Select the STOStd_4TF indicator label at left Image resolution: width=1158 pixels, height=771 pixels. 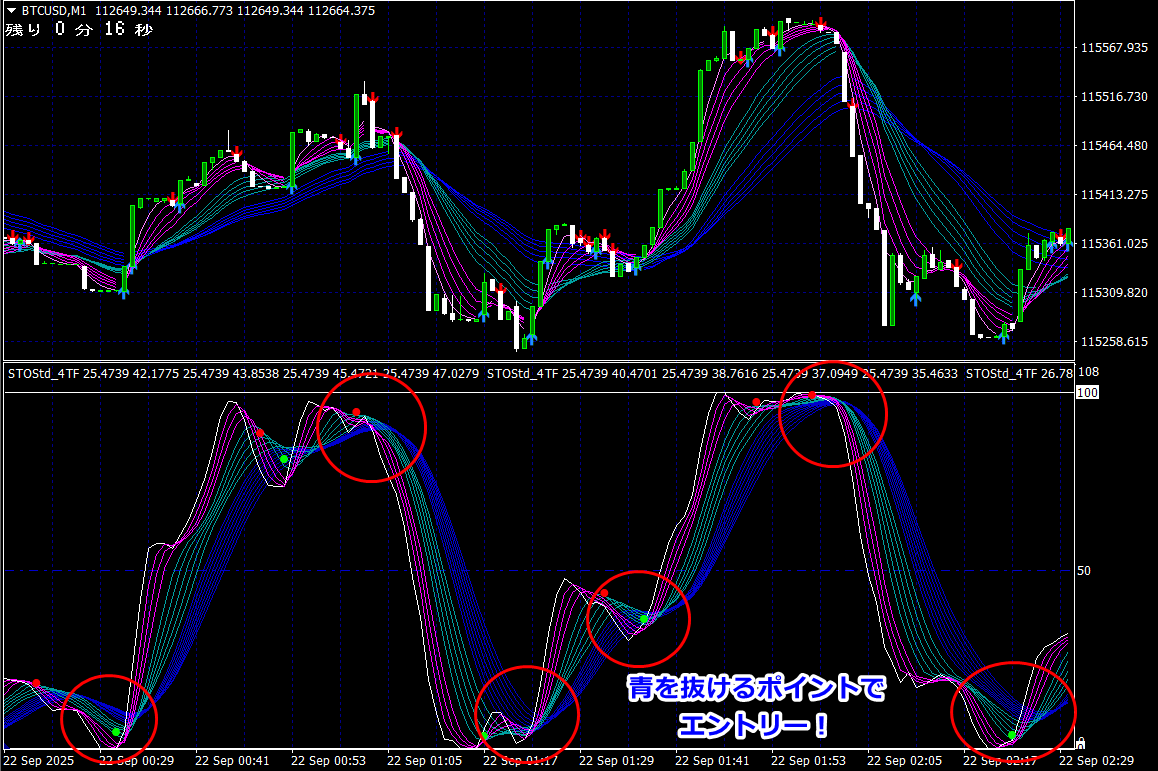(x=44, y=374)
